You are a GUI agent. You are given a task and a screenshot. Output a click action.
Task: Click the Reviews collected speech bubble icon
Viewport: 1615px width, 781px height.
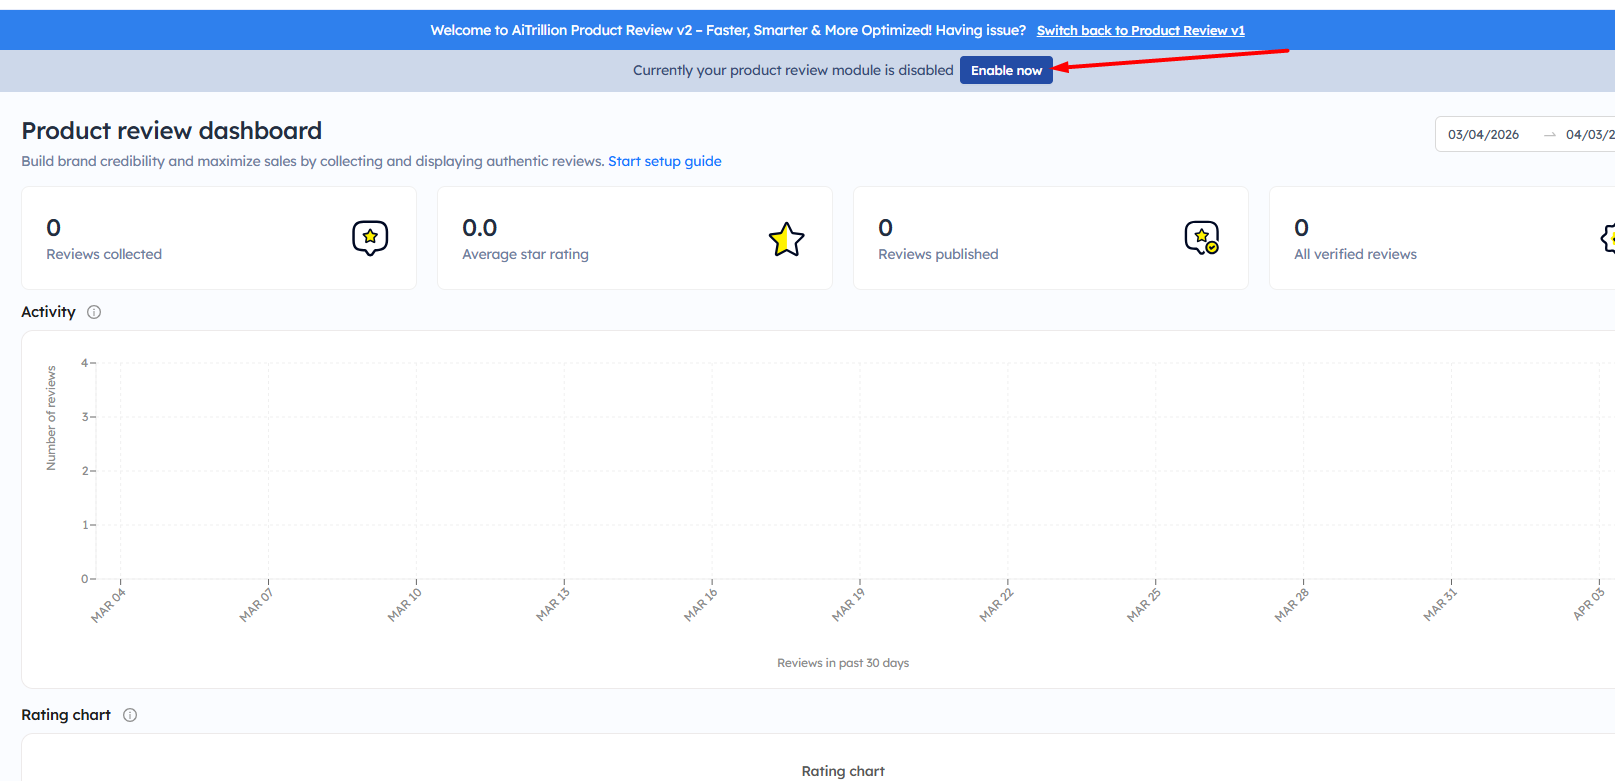[370, 238]
